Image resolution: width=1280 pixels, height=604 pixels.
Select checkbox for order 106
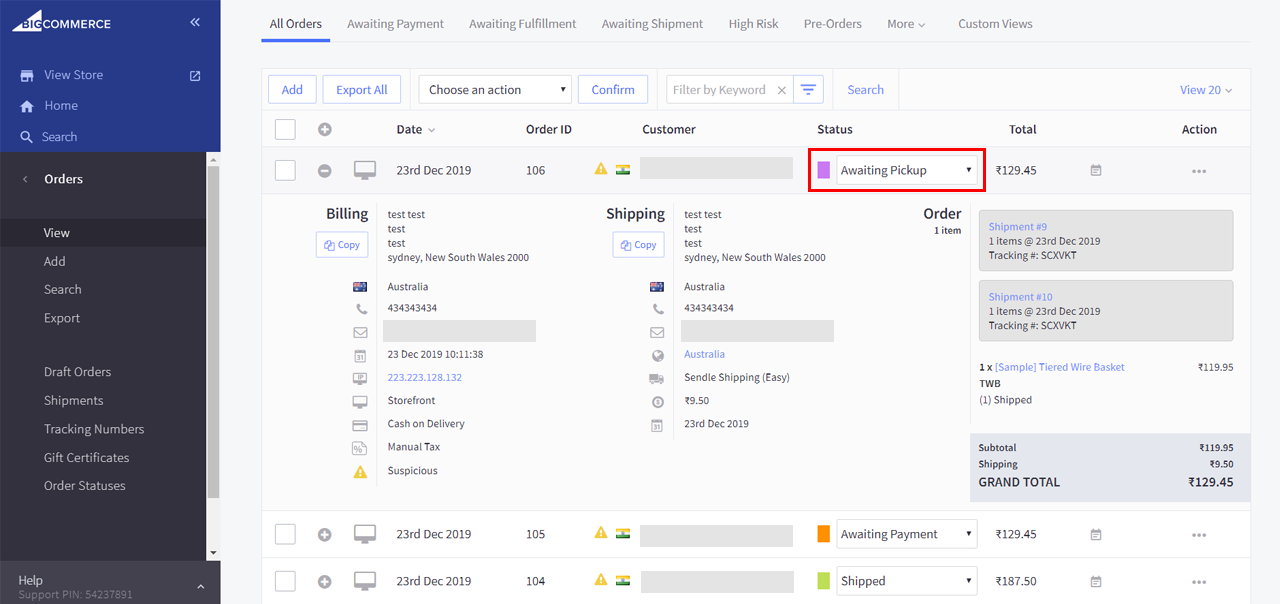[x=285, y=170]
